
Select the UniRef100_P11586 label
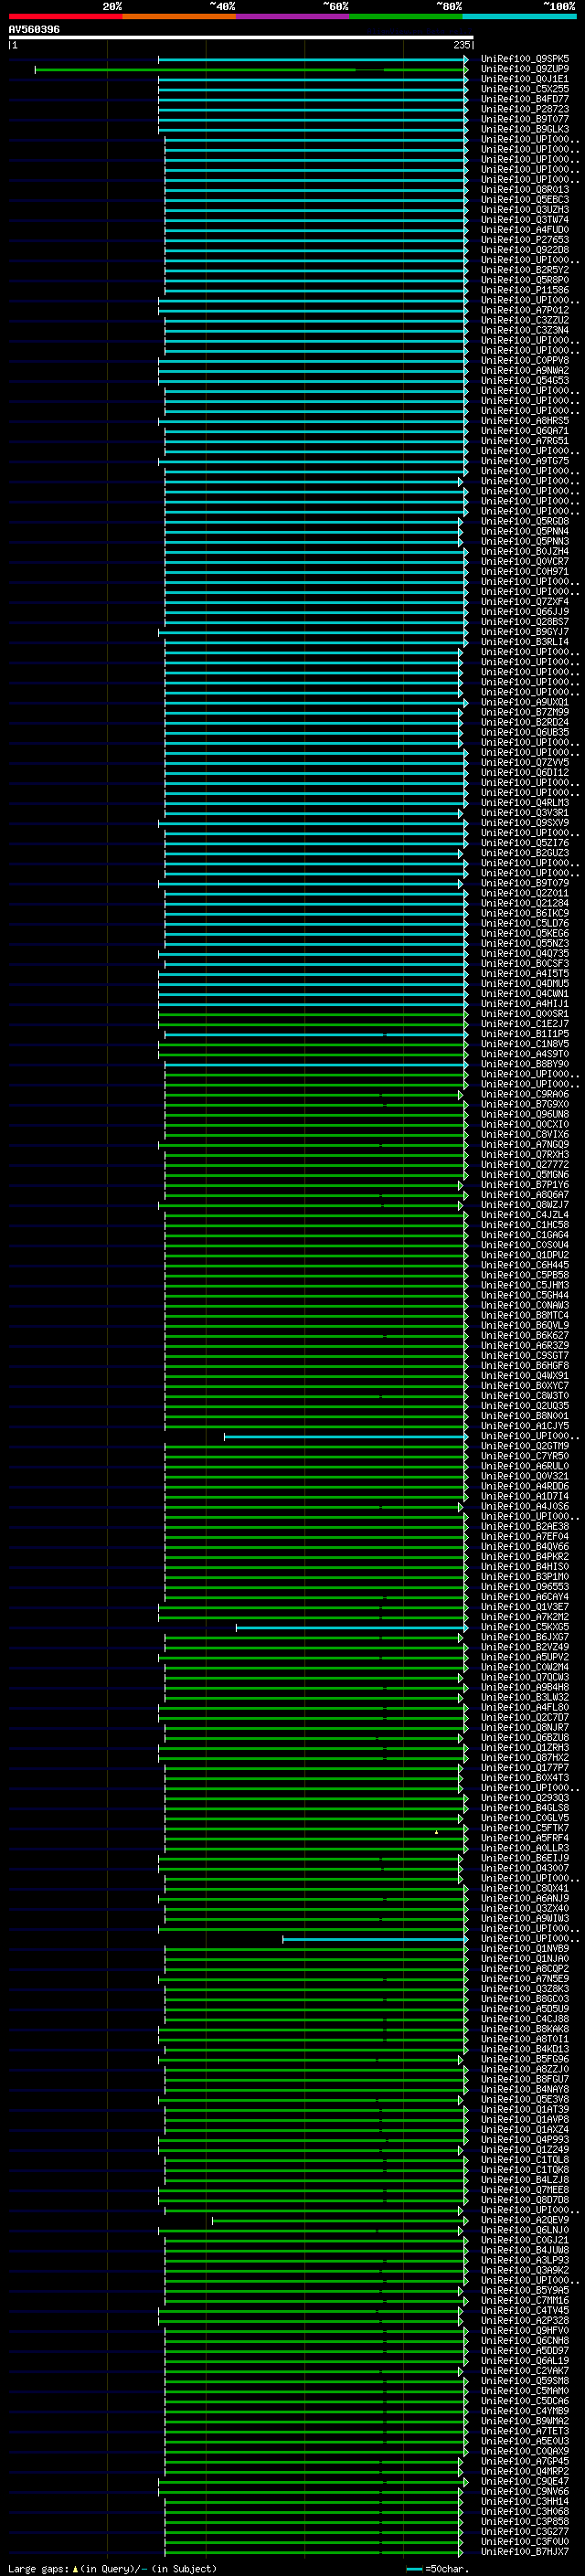525,290
